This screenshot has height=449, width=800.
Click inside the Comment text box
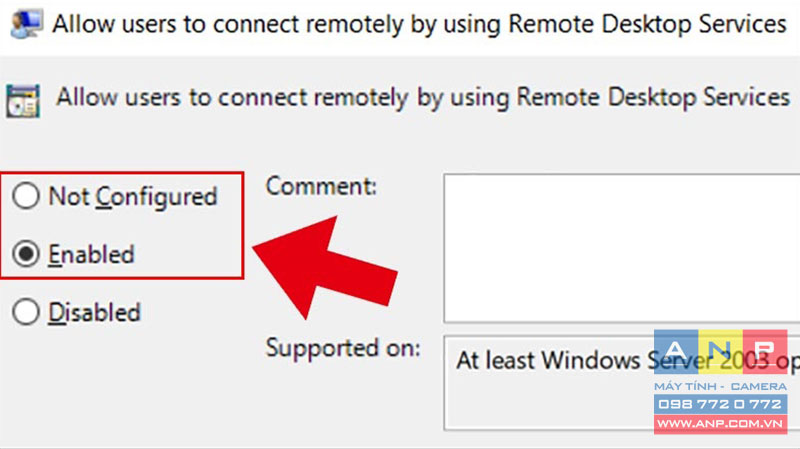point(622,248)
